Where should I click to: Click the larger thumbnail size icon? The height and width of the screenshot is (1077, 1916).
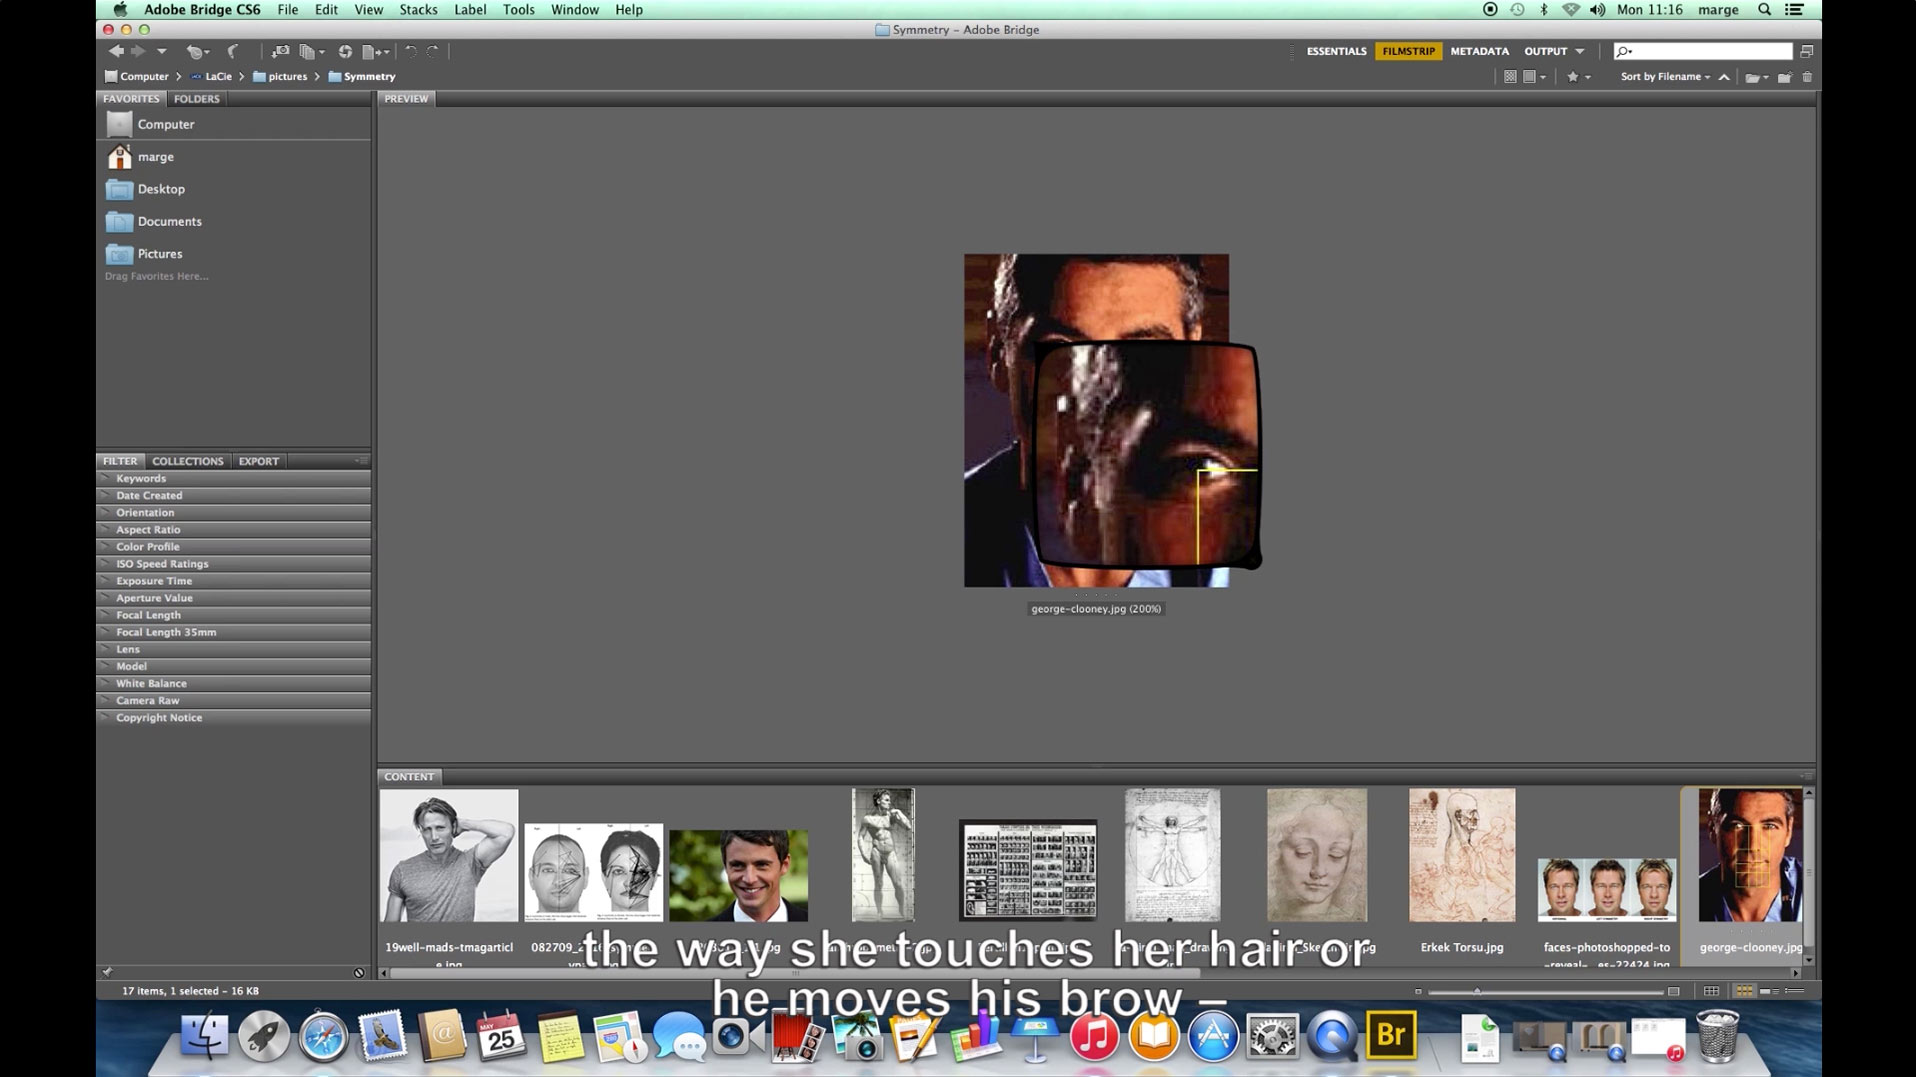1674,991
